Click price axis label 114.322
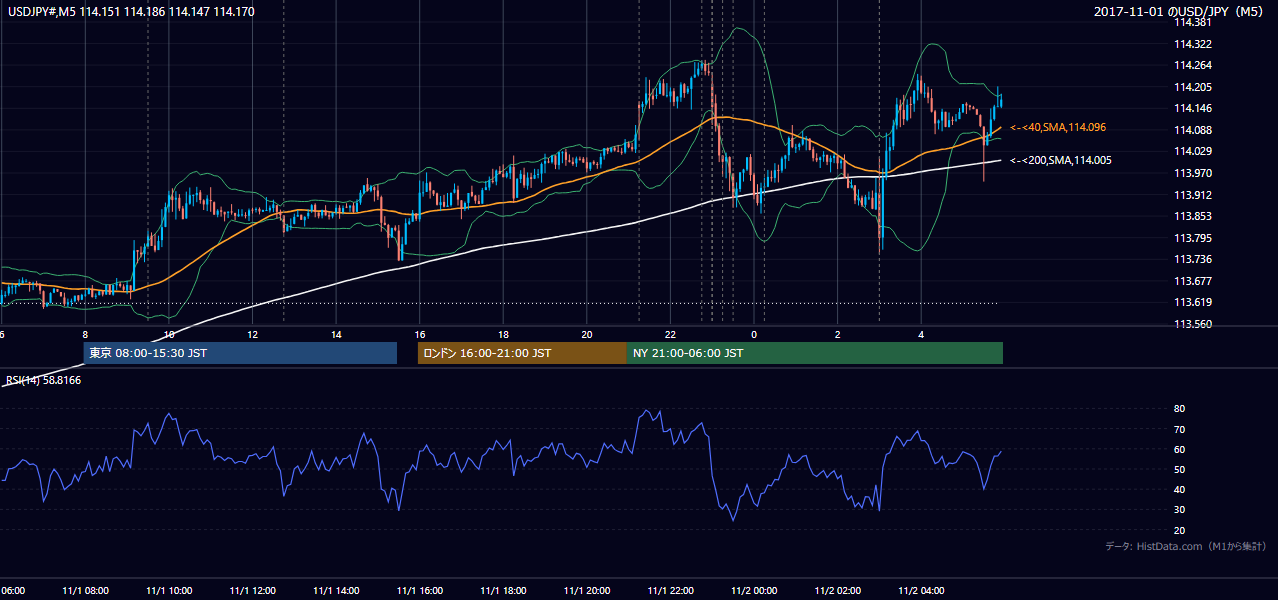 point(1192,44)
